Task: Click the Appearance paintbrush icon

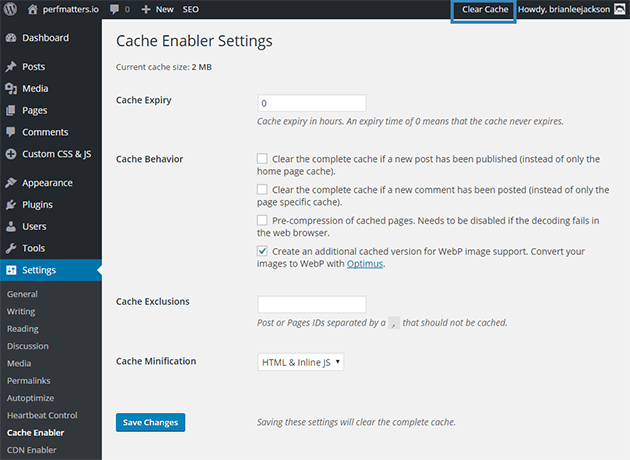Action: (x=11, y=183)
